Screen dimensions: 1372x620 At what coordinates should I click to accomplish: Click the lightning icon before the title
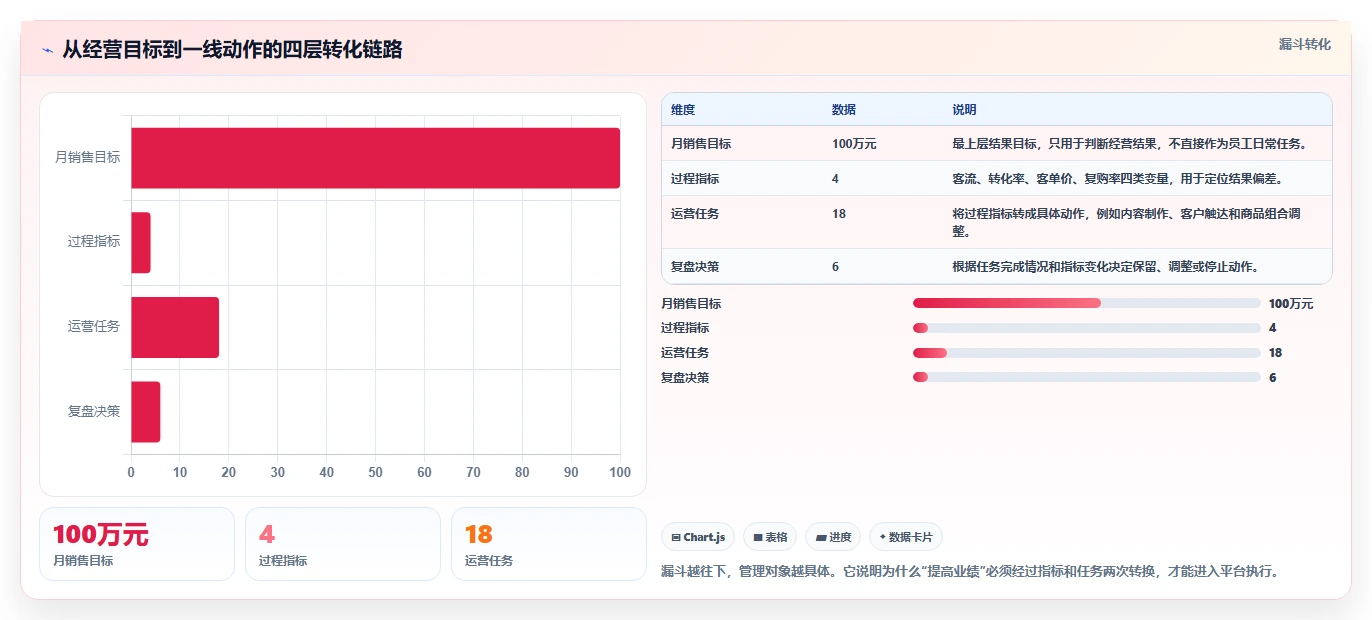(48, 50)
